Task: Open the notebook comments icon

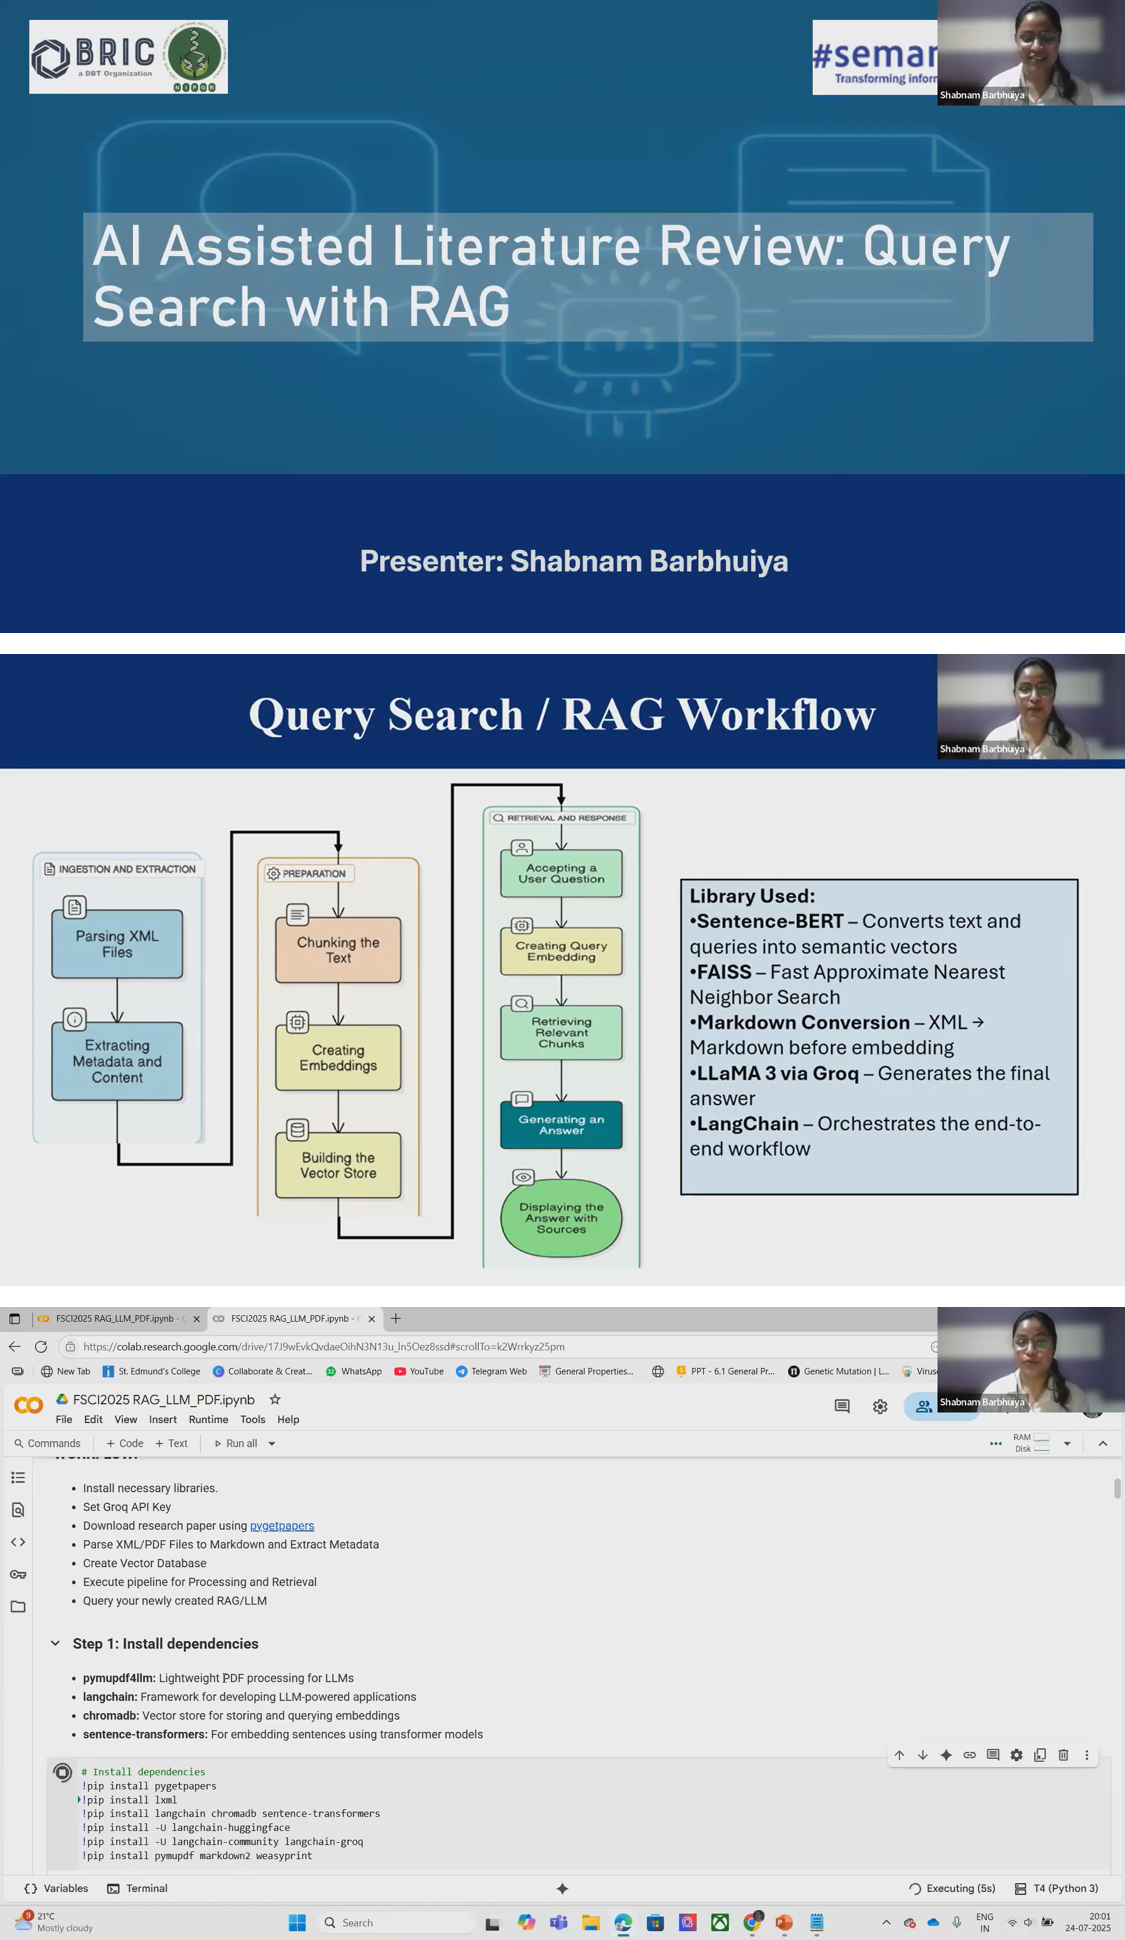Action: [x=842, y=1406]
